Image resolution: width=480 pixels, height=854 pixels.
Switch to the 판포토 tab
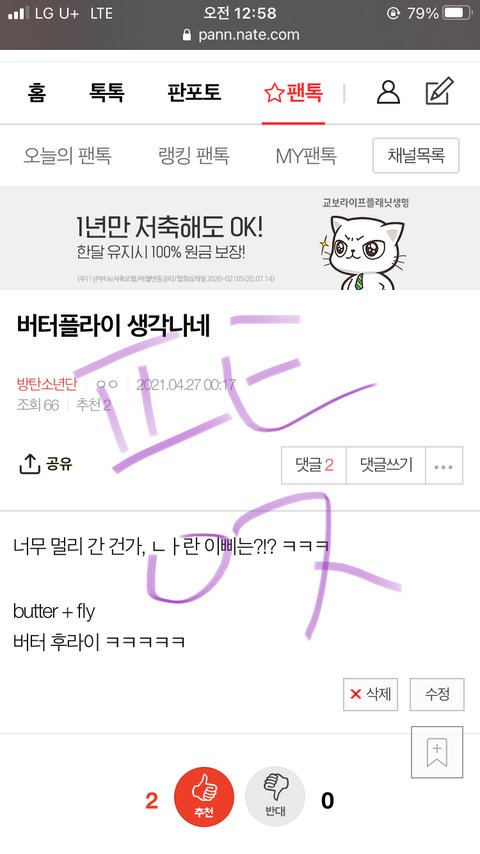point(194,92)
